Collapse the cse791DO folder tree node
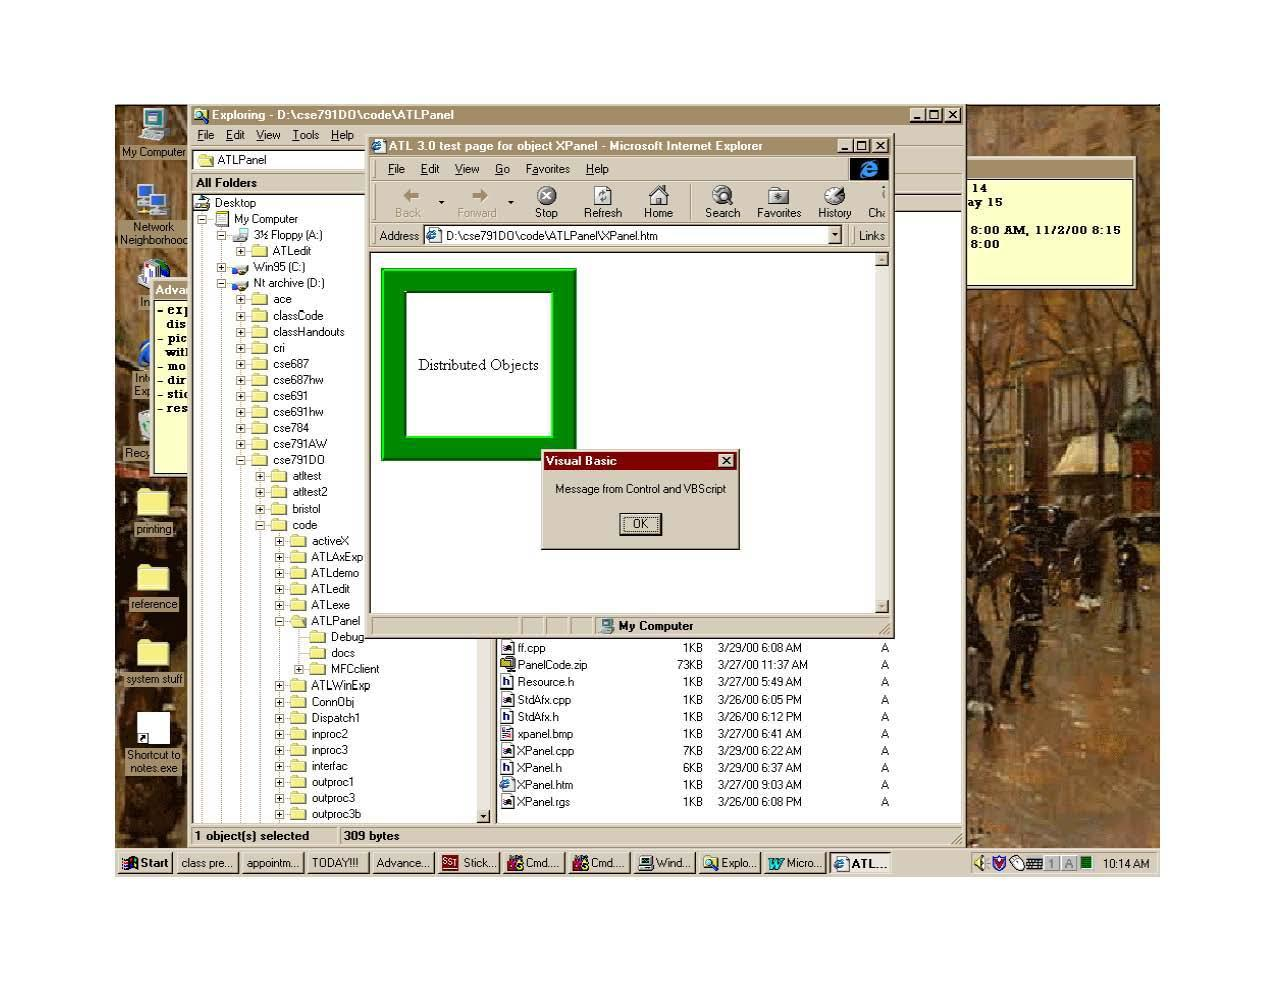This screenshot has height=987, width=1276. click(x=241, y=460)
